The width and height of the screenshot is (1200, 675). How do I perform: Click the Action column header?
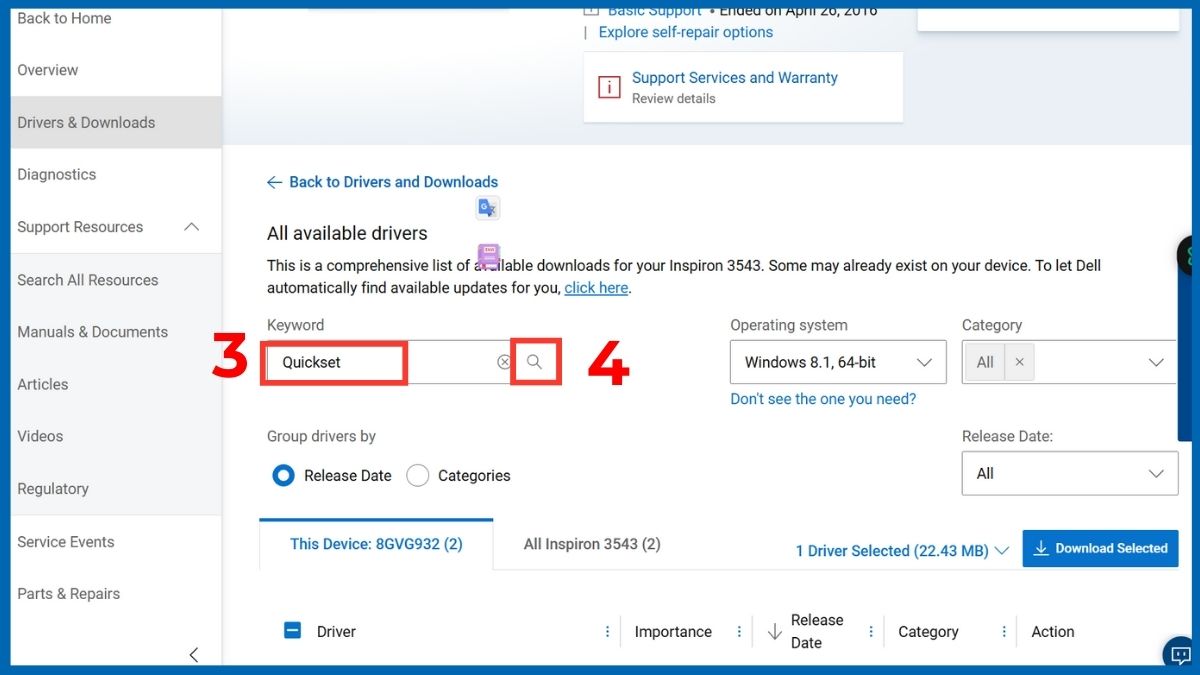pos(1053,632)
